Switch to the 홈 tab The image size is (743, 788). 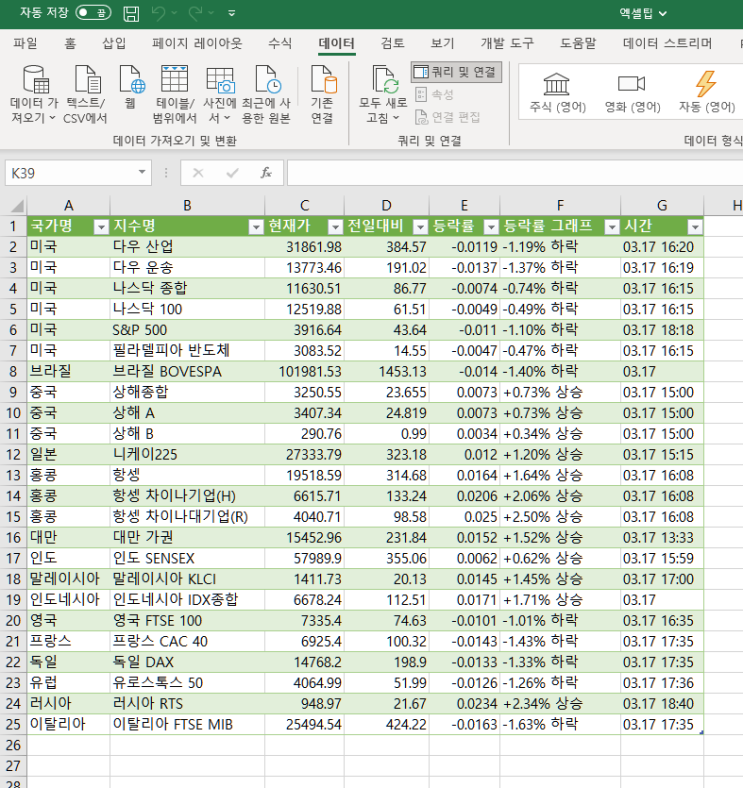point(70,43)
